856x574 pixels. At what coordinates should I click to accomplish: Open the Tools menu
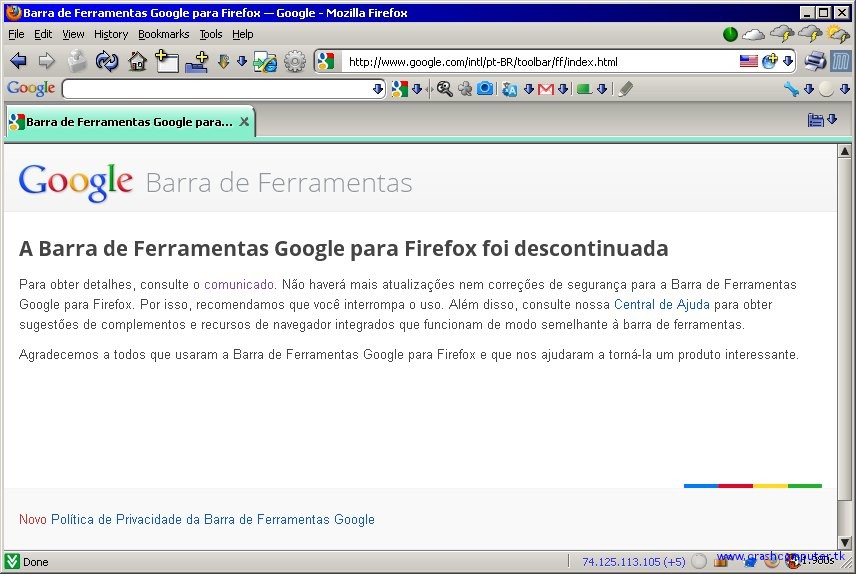click(211, 34)
